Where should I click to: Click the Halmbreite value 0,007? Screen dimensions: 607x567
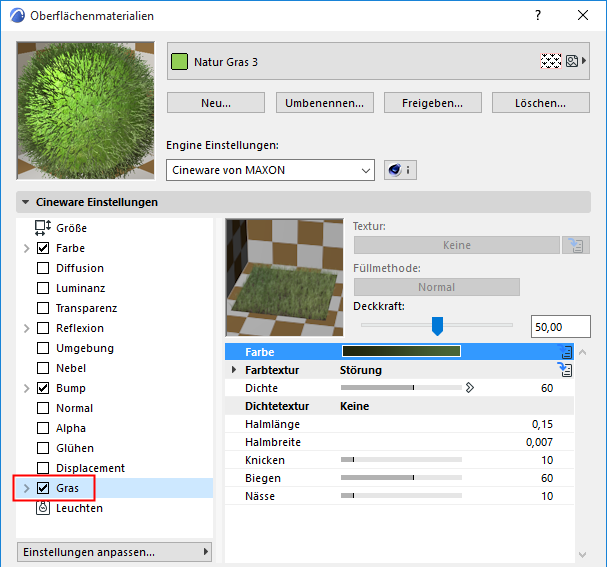539,442
